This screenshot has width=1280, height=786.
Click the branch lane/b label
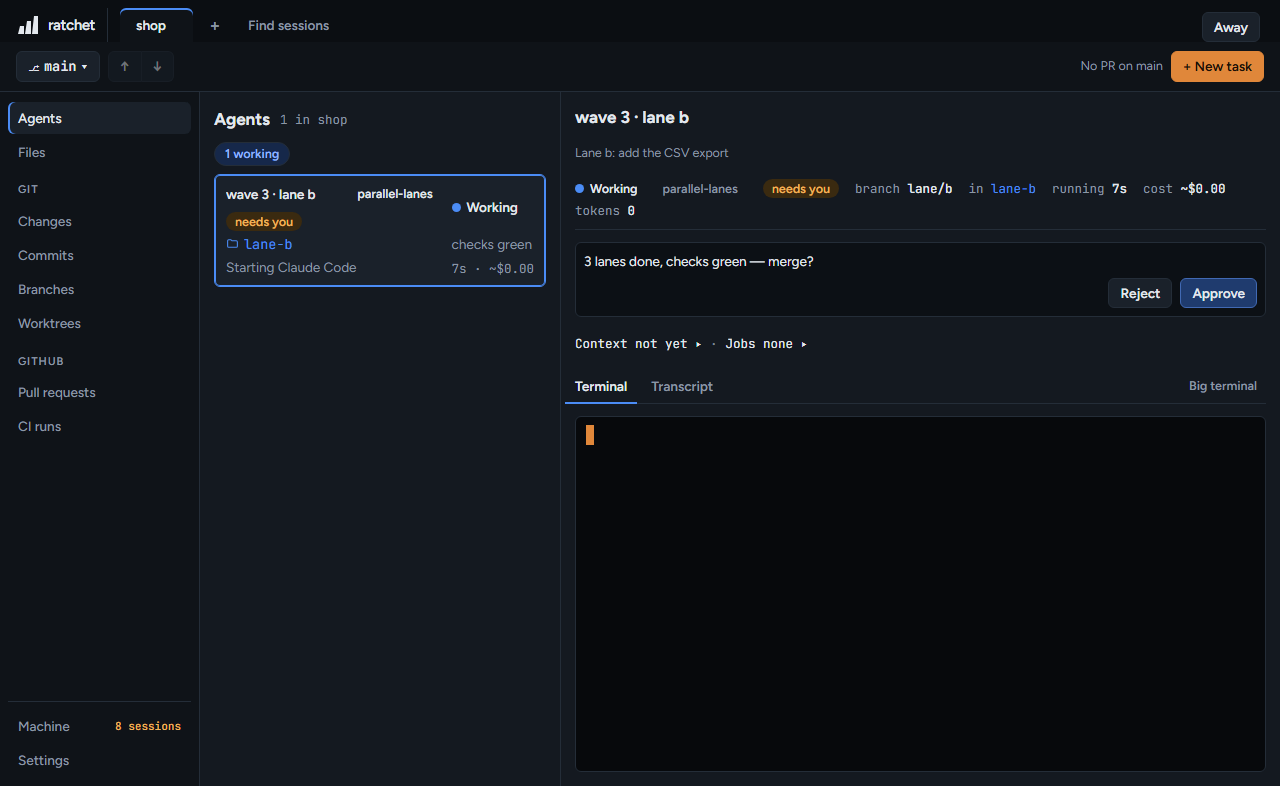click(904, 189)
